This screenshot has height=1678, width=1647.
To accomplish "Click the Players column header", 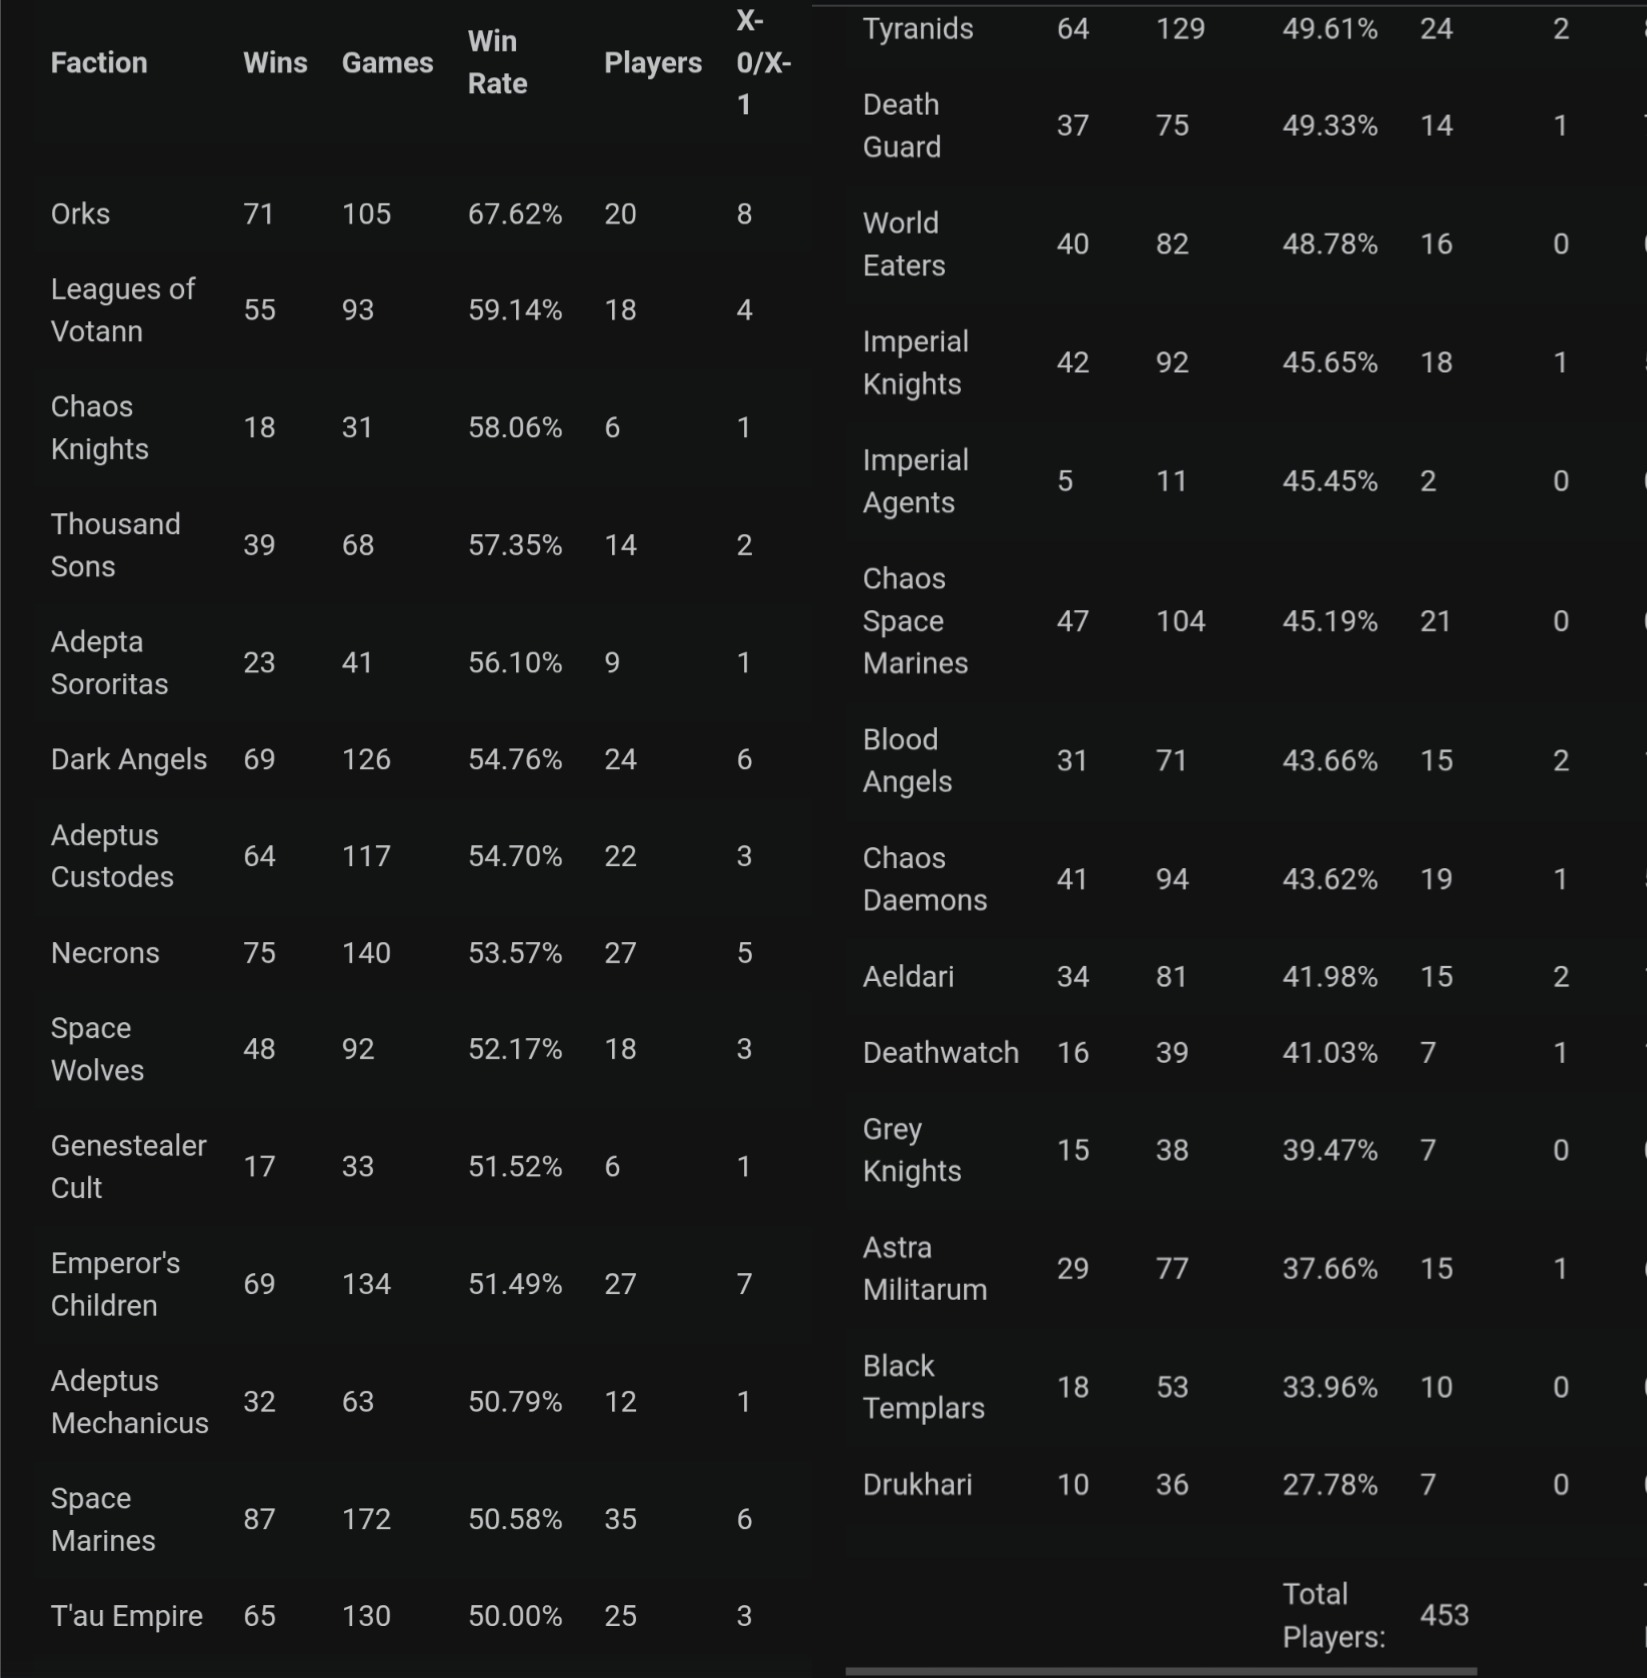I will pos(653,63).
